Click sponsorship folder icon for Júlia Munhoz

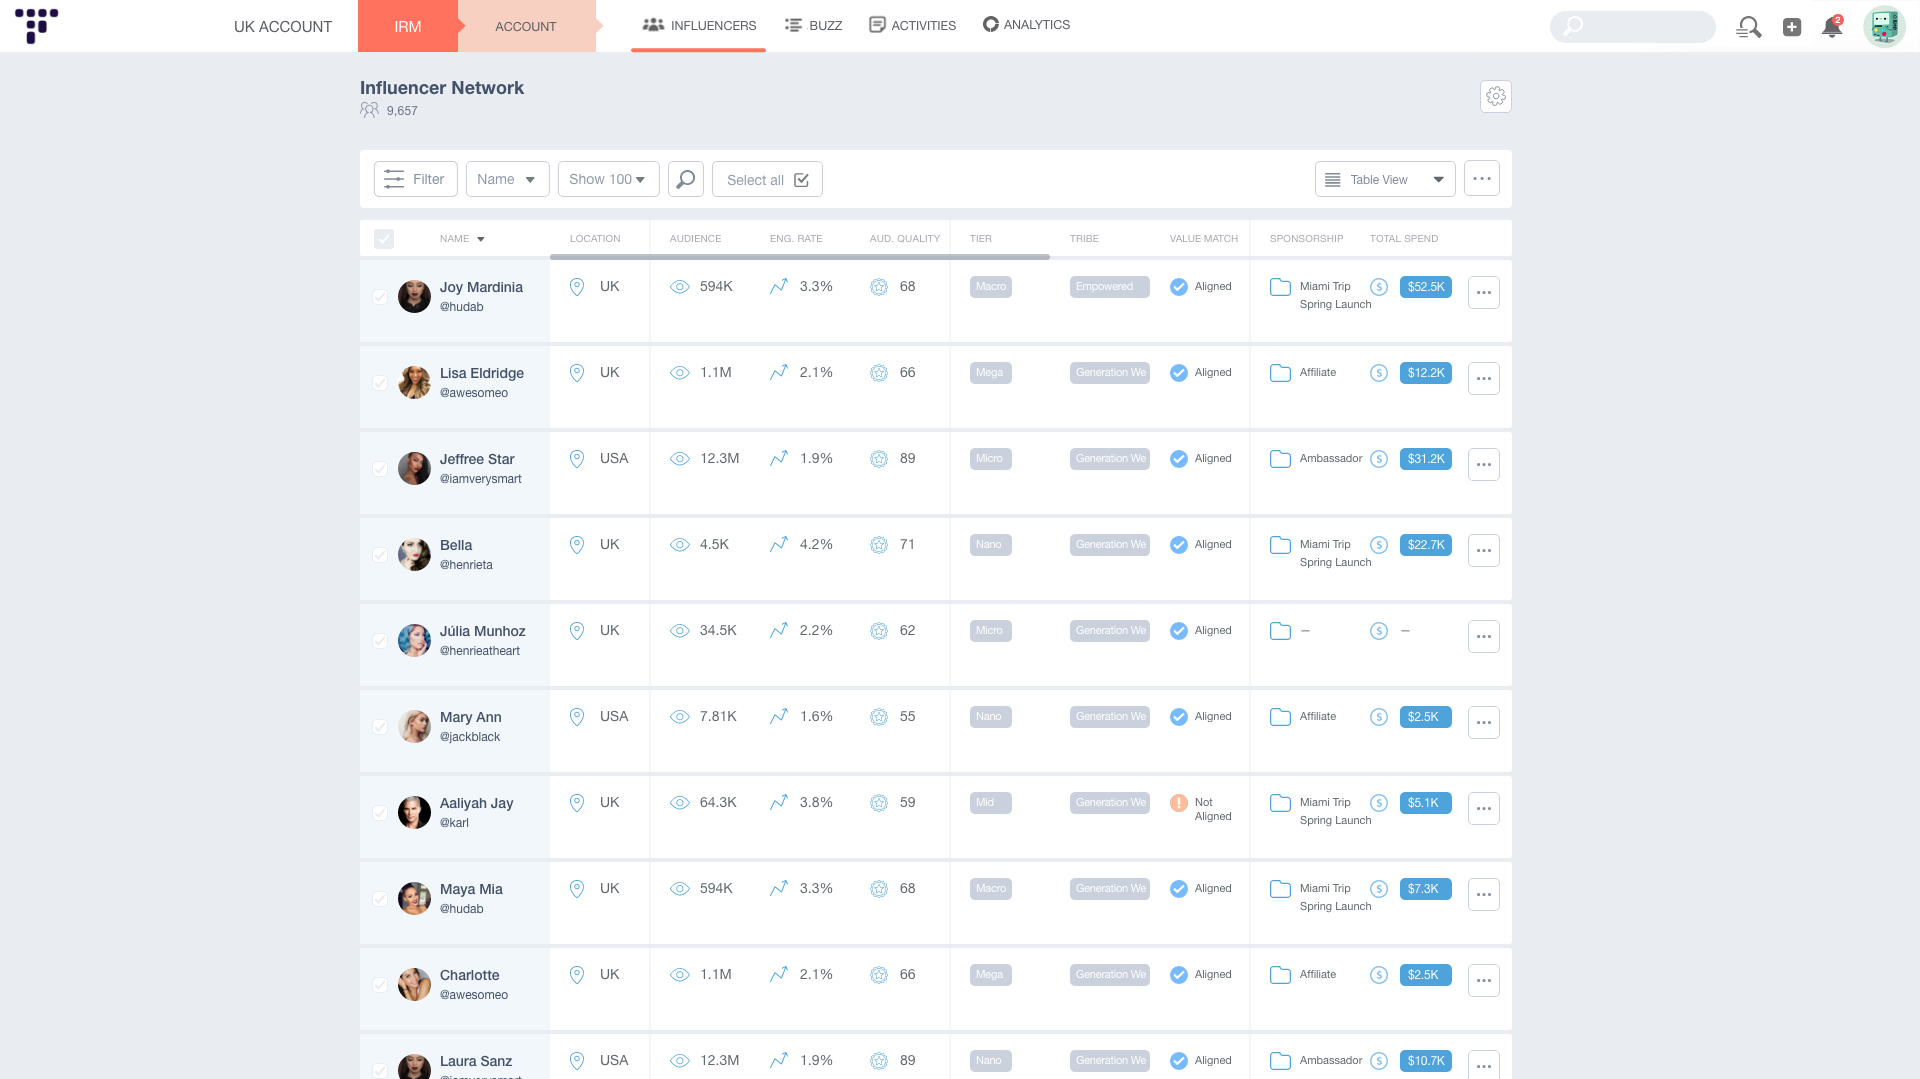[x=1280, y=631]
